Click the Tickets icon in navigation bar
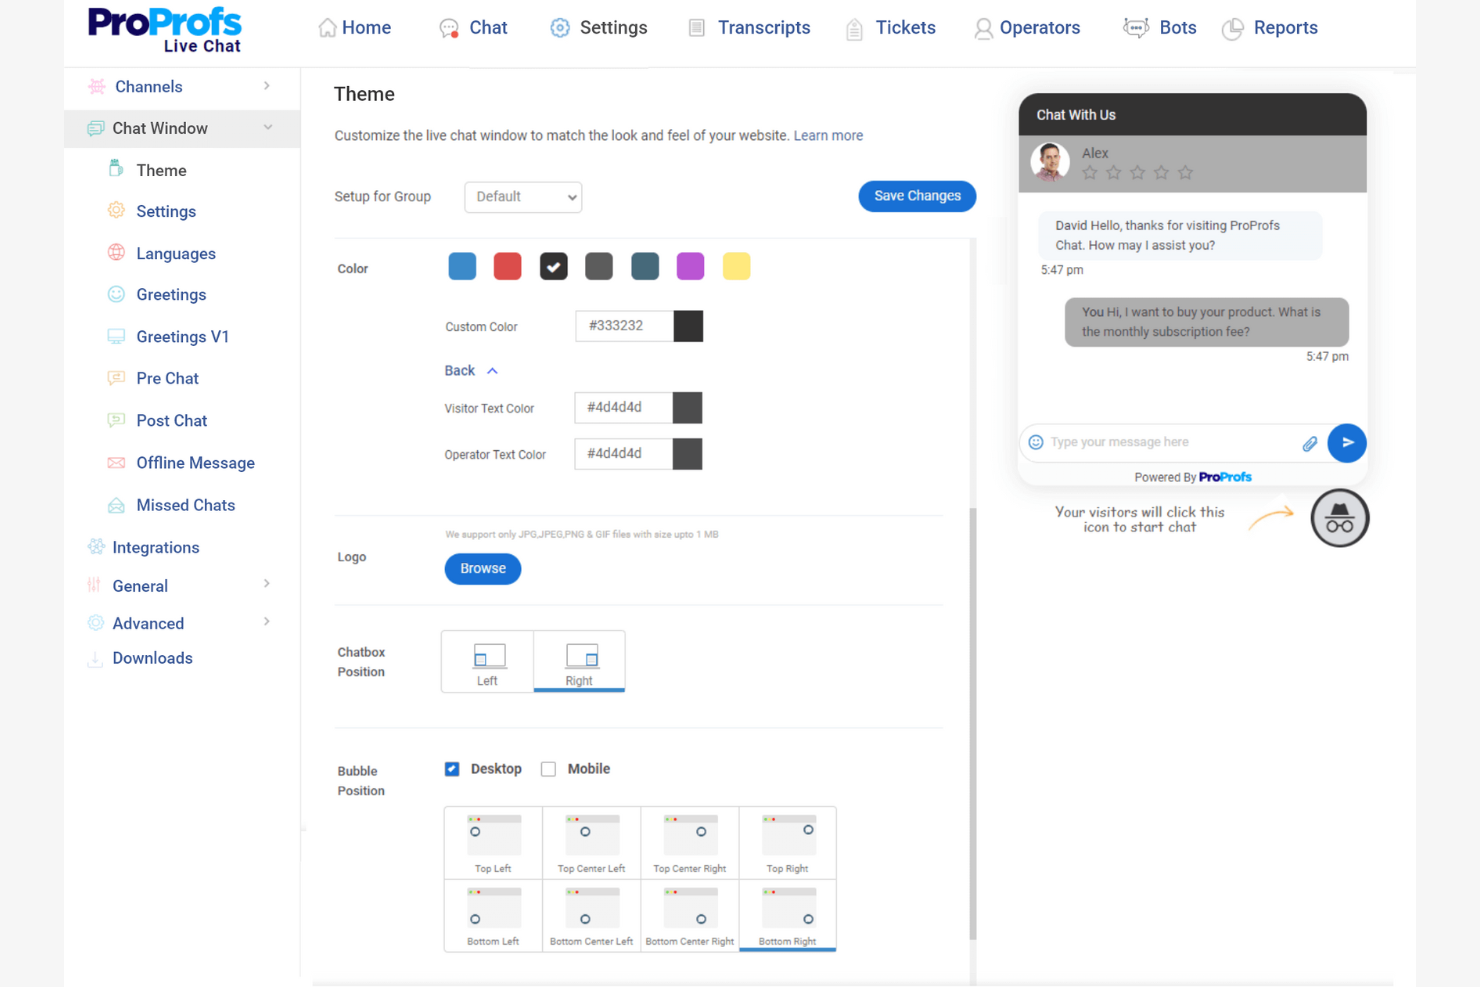The image size is (1480, 987). pyautogui.click(x=854, y=29)
